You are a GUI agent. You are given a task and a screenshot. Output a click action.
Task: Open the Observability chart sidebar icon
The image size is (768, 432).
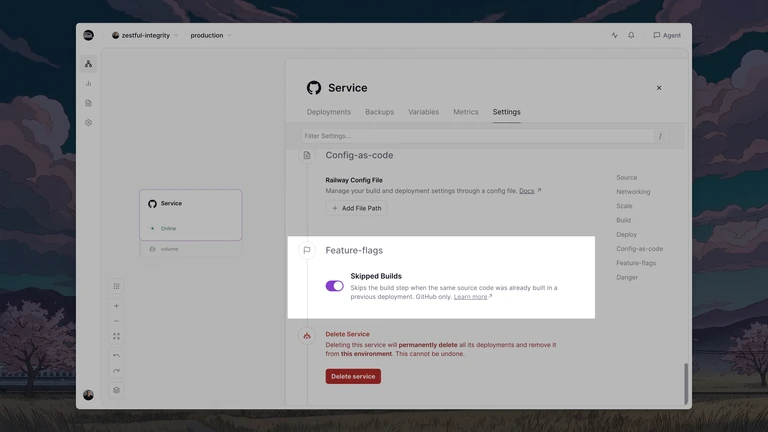coord(88,83)
